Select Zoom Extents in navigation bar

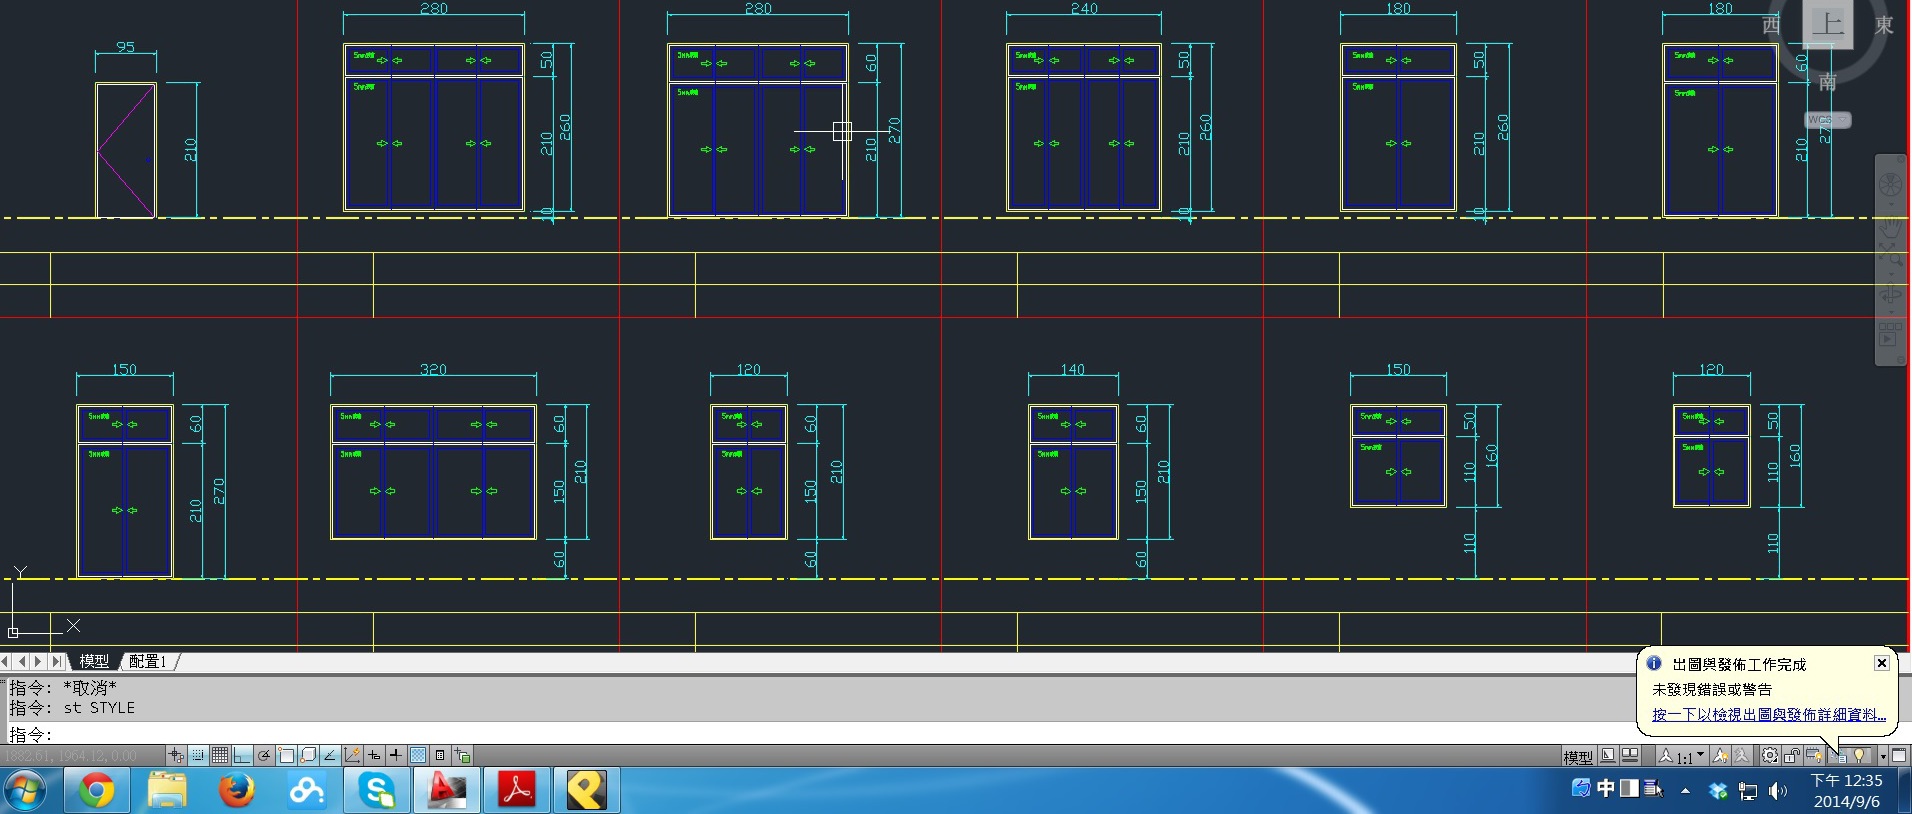[x=1890, y=254]
